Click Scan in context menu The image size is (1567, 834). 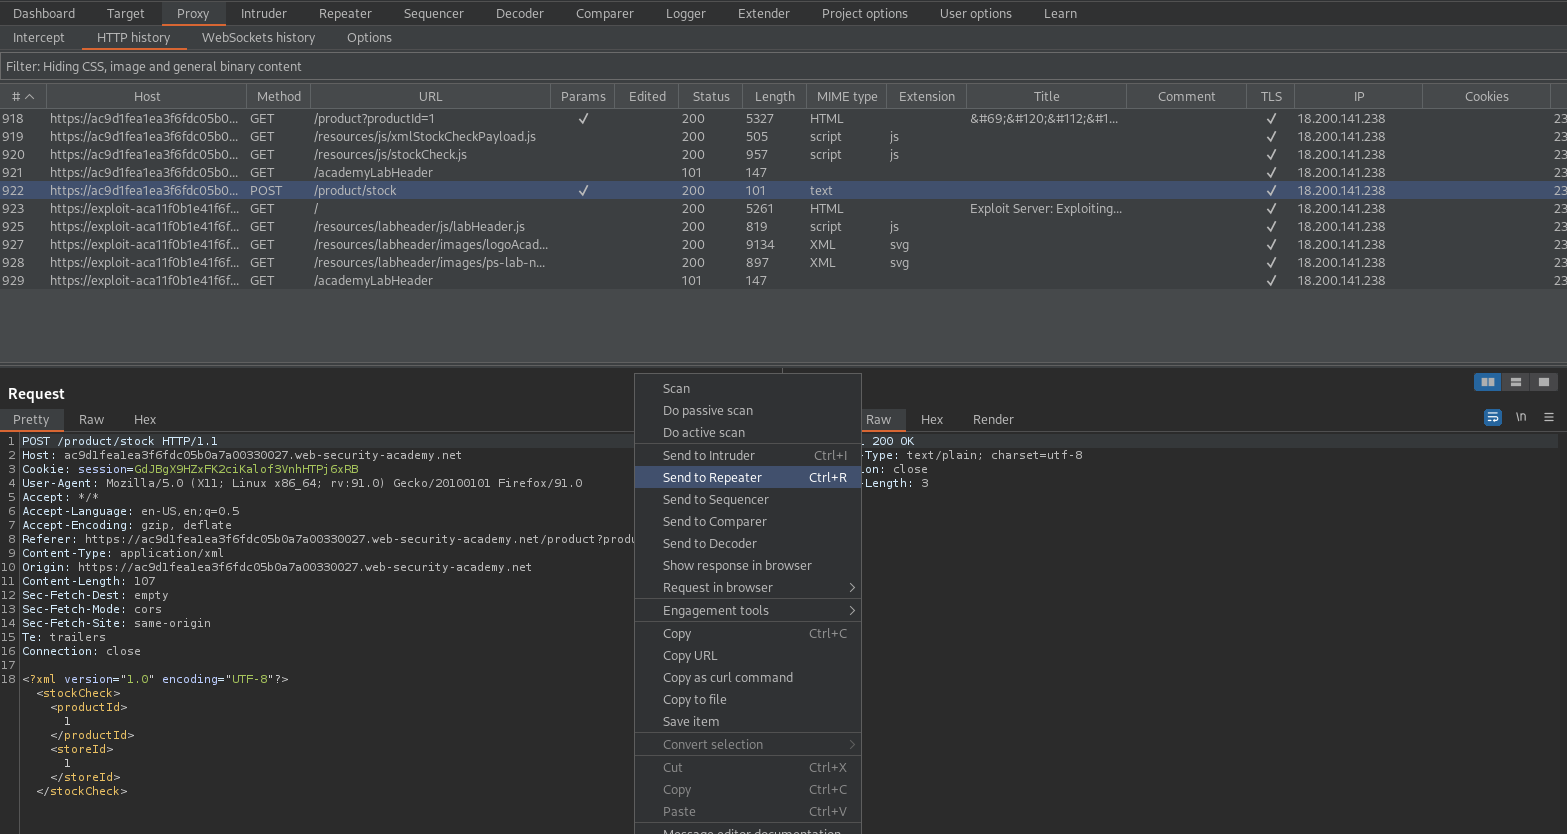[748, 388]
